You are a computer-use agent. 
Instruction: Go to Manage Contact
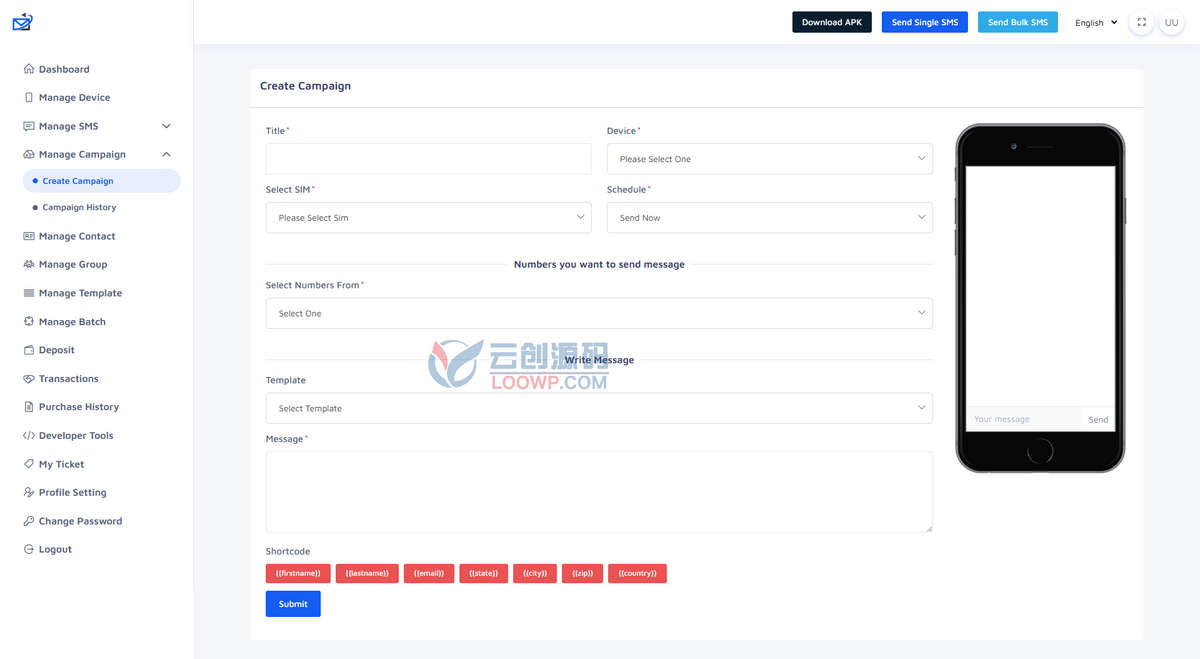(x=77, y=236)
